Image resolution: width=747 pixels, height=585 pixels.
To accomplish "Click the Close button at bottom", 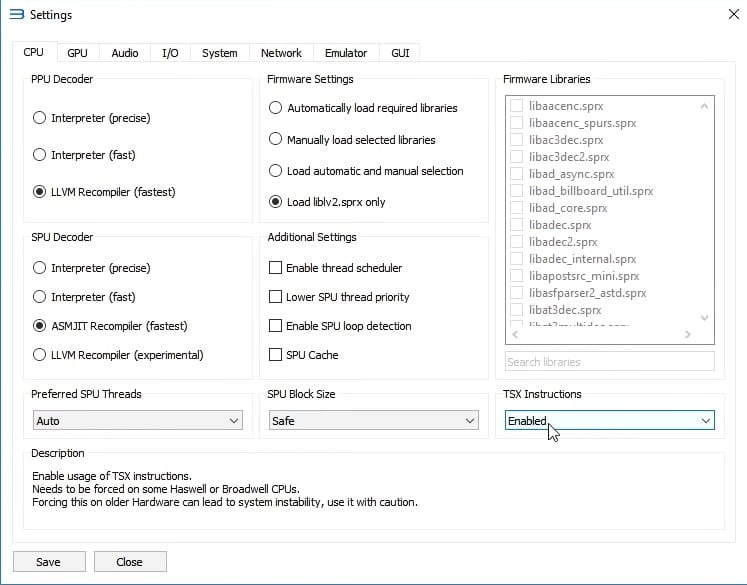I will (x=129, y=562).
